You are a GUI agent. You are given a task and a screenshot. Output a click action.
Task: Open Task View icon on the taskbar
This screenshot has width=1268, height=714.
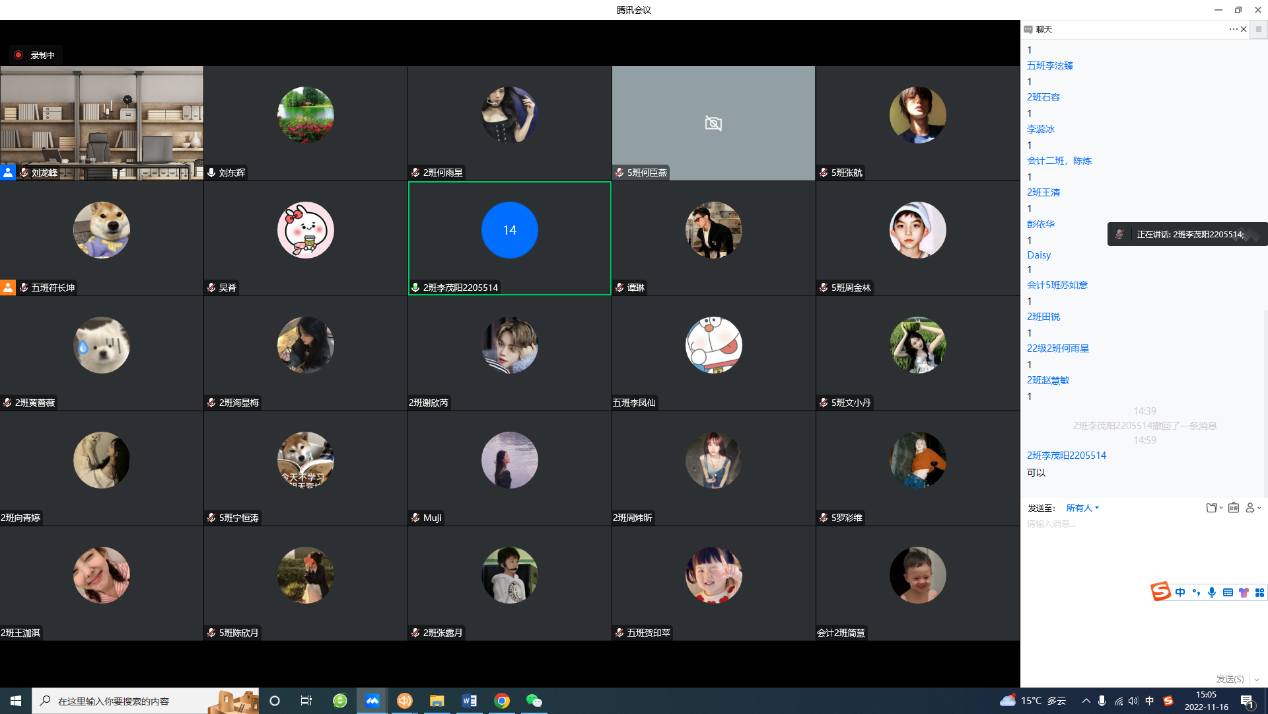(x=307, y=701)
